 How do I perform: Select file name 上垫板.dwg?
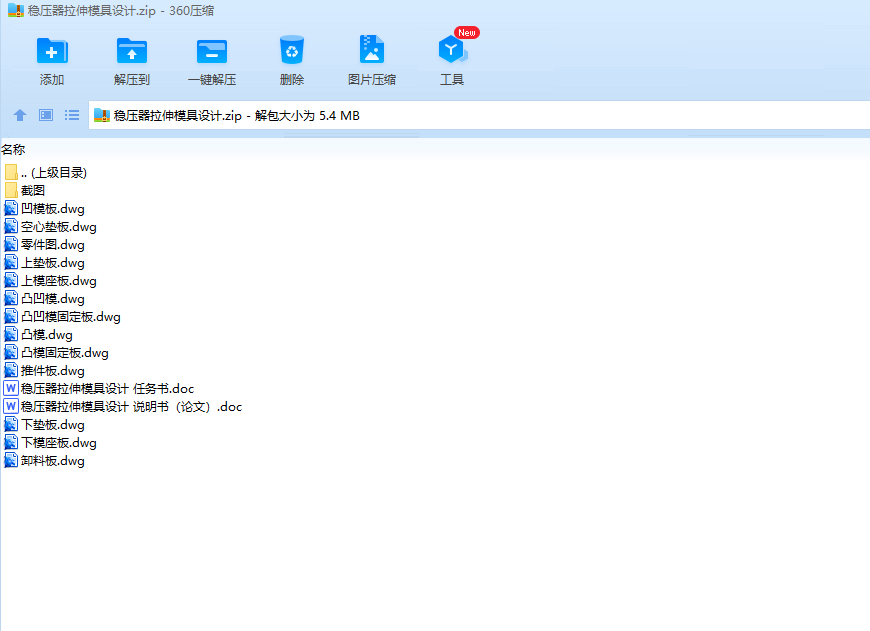coord(53,263)
